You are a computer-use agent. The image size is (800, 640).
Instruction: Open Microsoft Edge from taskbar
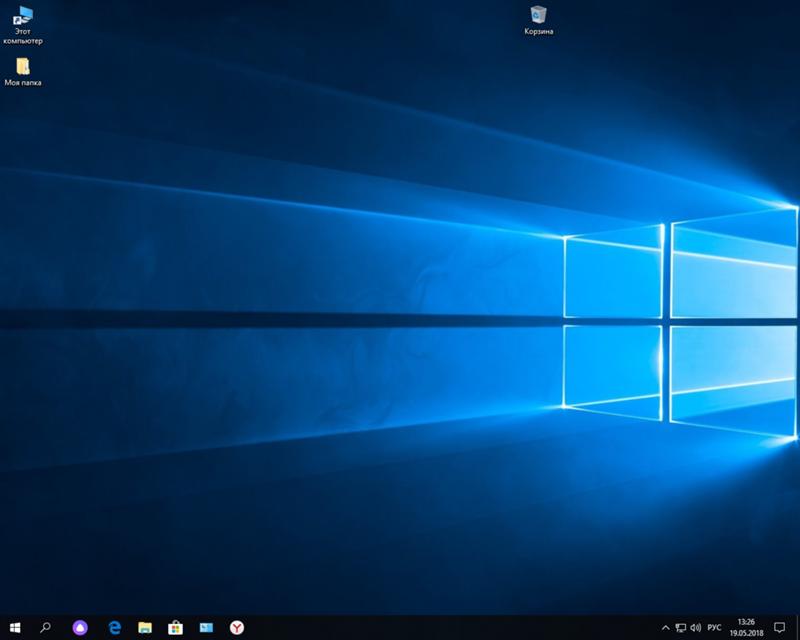(x=115, y=628)
